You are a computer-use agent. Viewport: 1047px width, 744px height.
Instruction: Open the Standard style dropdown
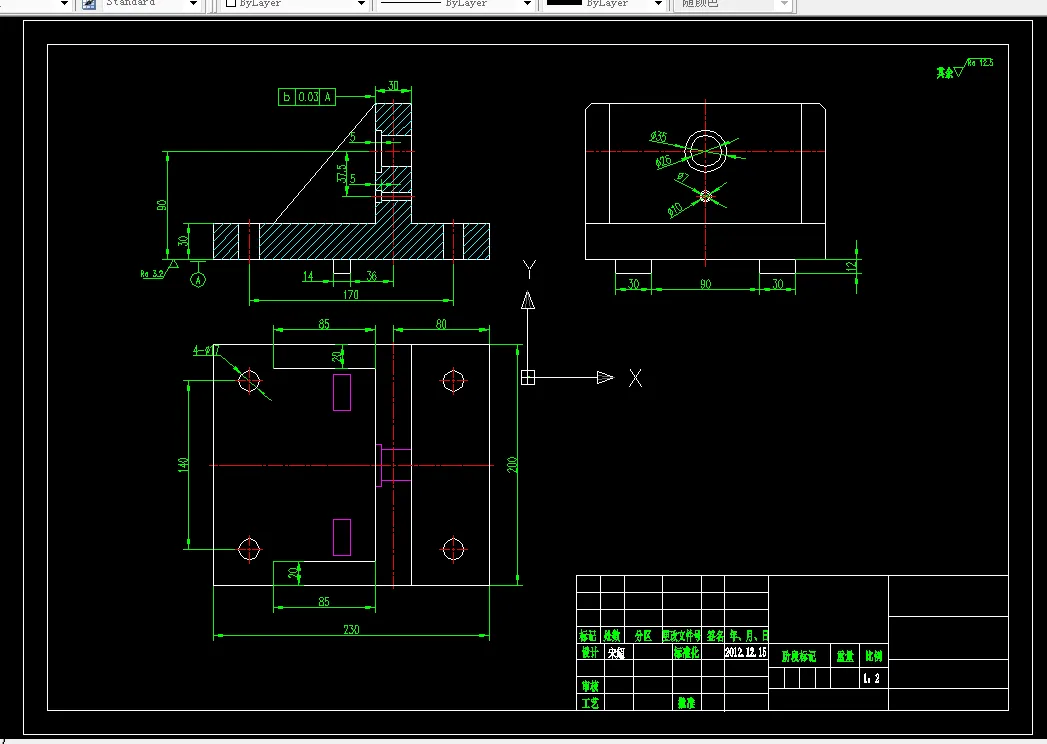[194, 3]
